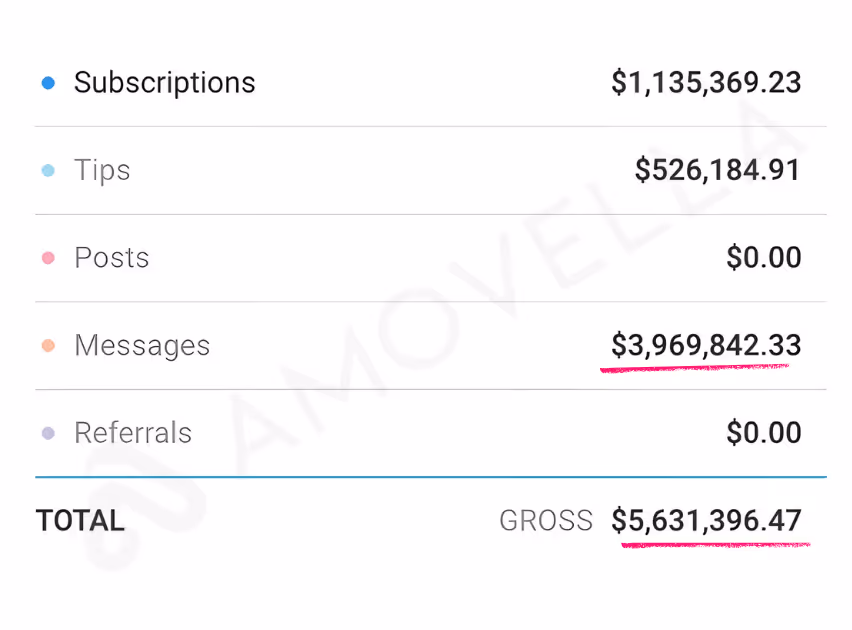Click the GROSS label
The image size is (852, 630).
point(546,520)
